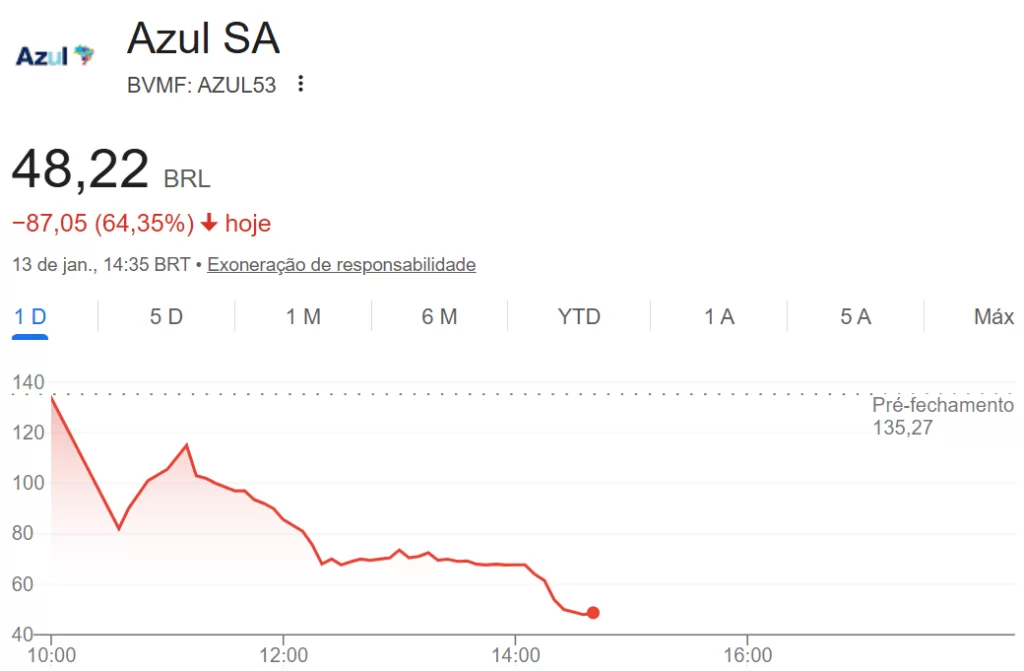This screenshot has height=671, width=1024.
Task: Open the three-dot options menu
Action: click(300, 84)
